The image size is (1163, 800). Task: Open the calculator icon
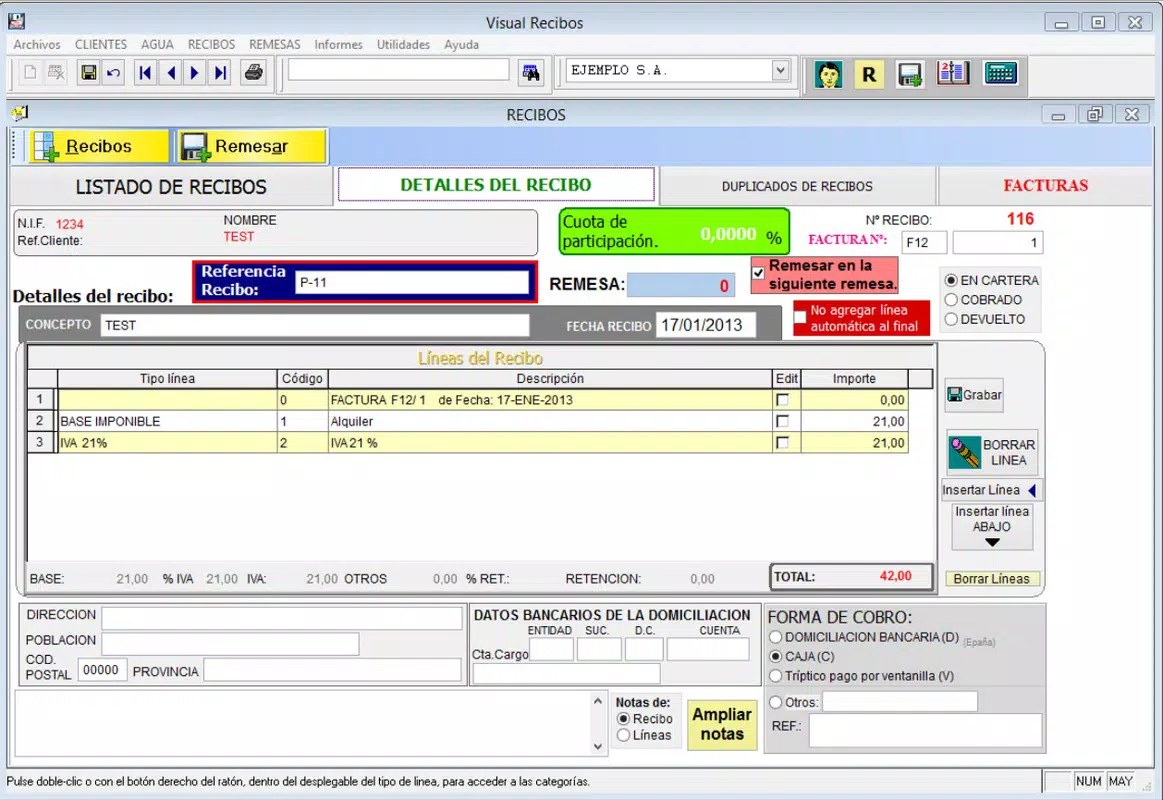[1001, 73]
